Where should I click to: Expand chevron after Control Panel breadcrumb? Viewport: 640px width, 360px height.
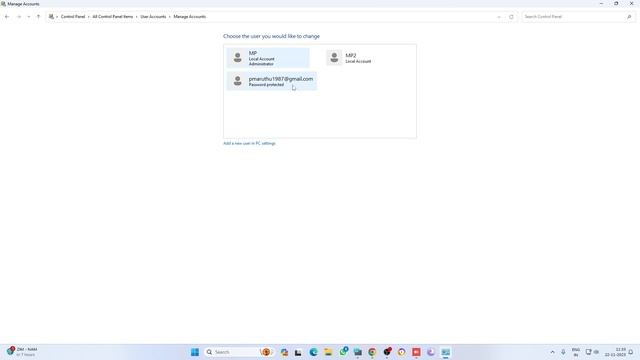[89, 17]
